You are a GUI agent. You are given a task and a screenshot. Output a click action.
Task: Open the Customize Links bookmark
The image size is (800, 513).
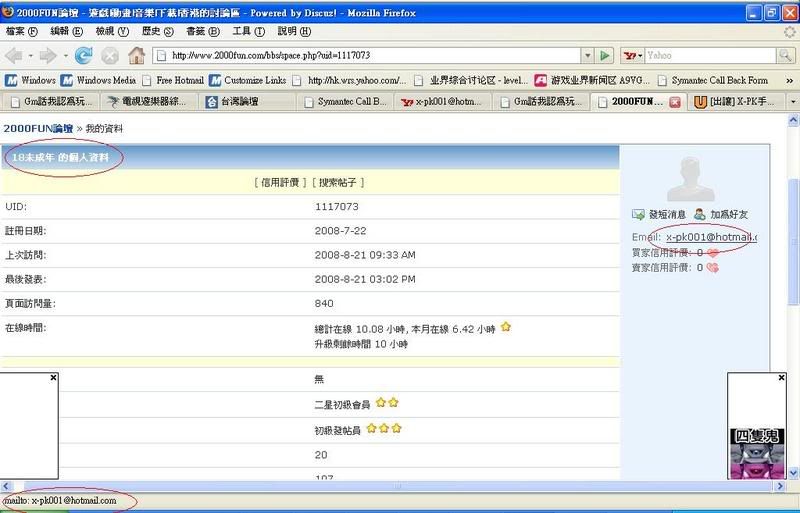(x=247, y=81)
